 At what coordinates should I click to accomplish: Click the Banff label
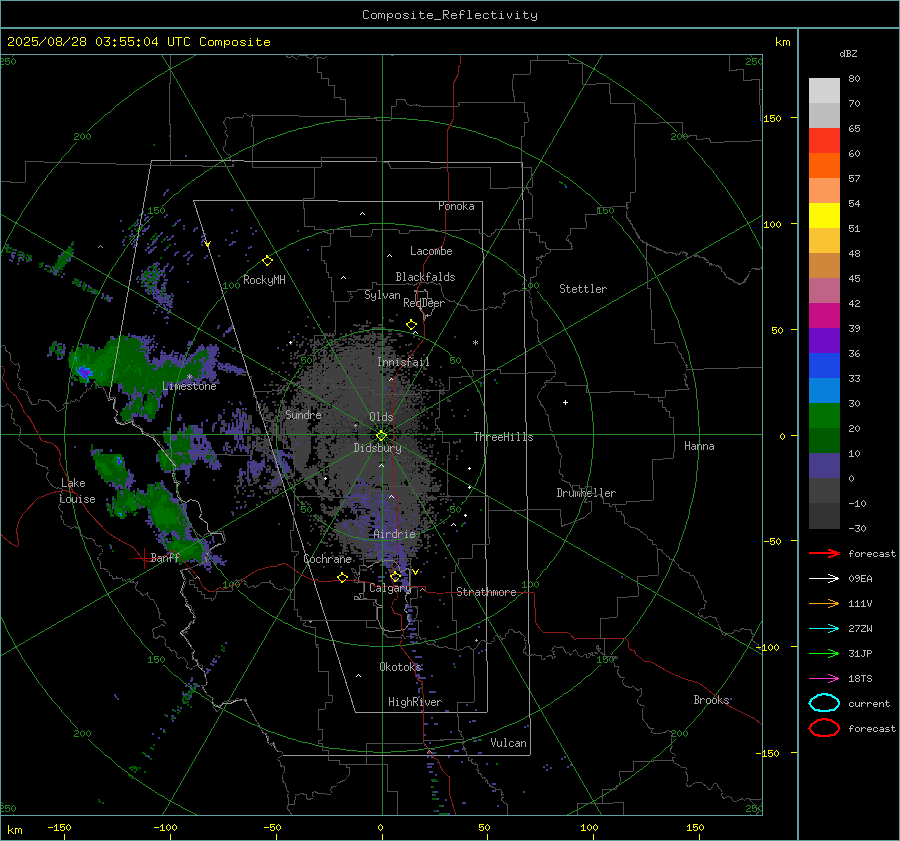[x=165, y=557]
